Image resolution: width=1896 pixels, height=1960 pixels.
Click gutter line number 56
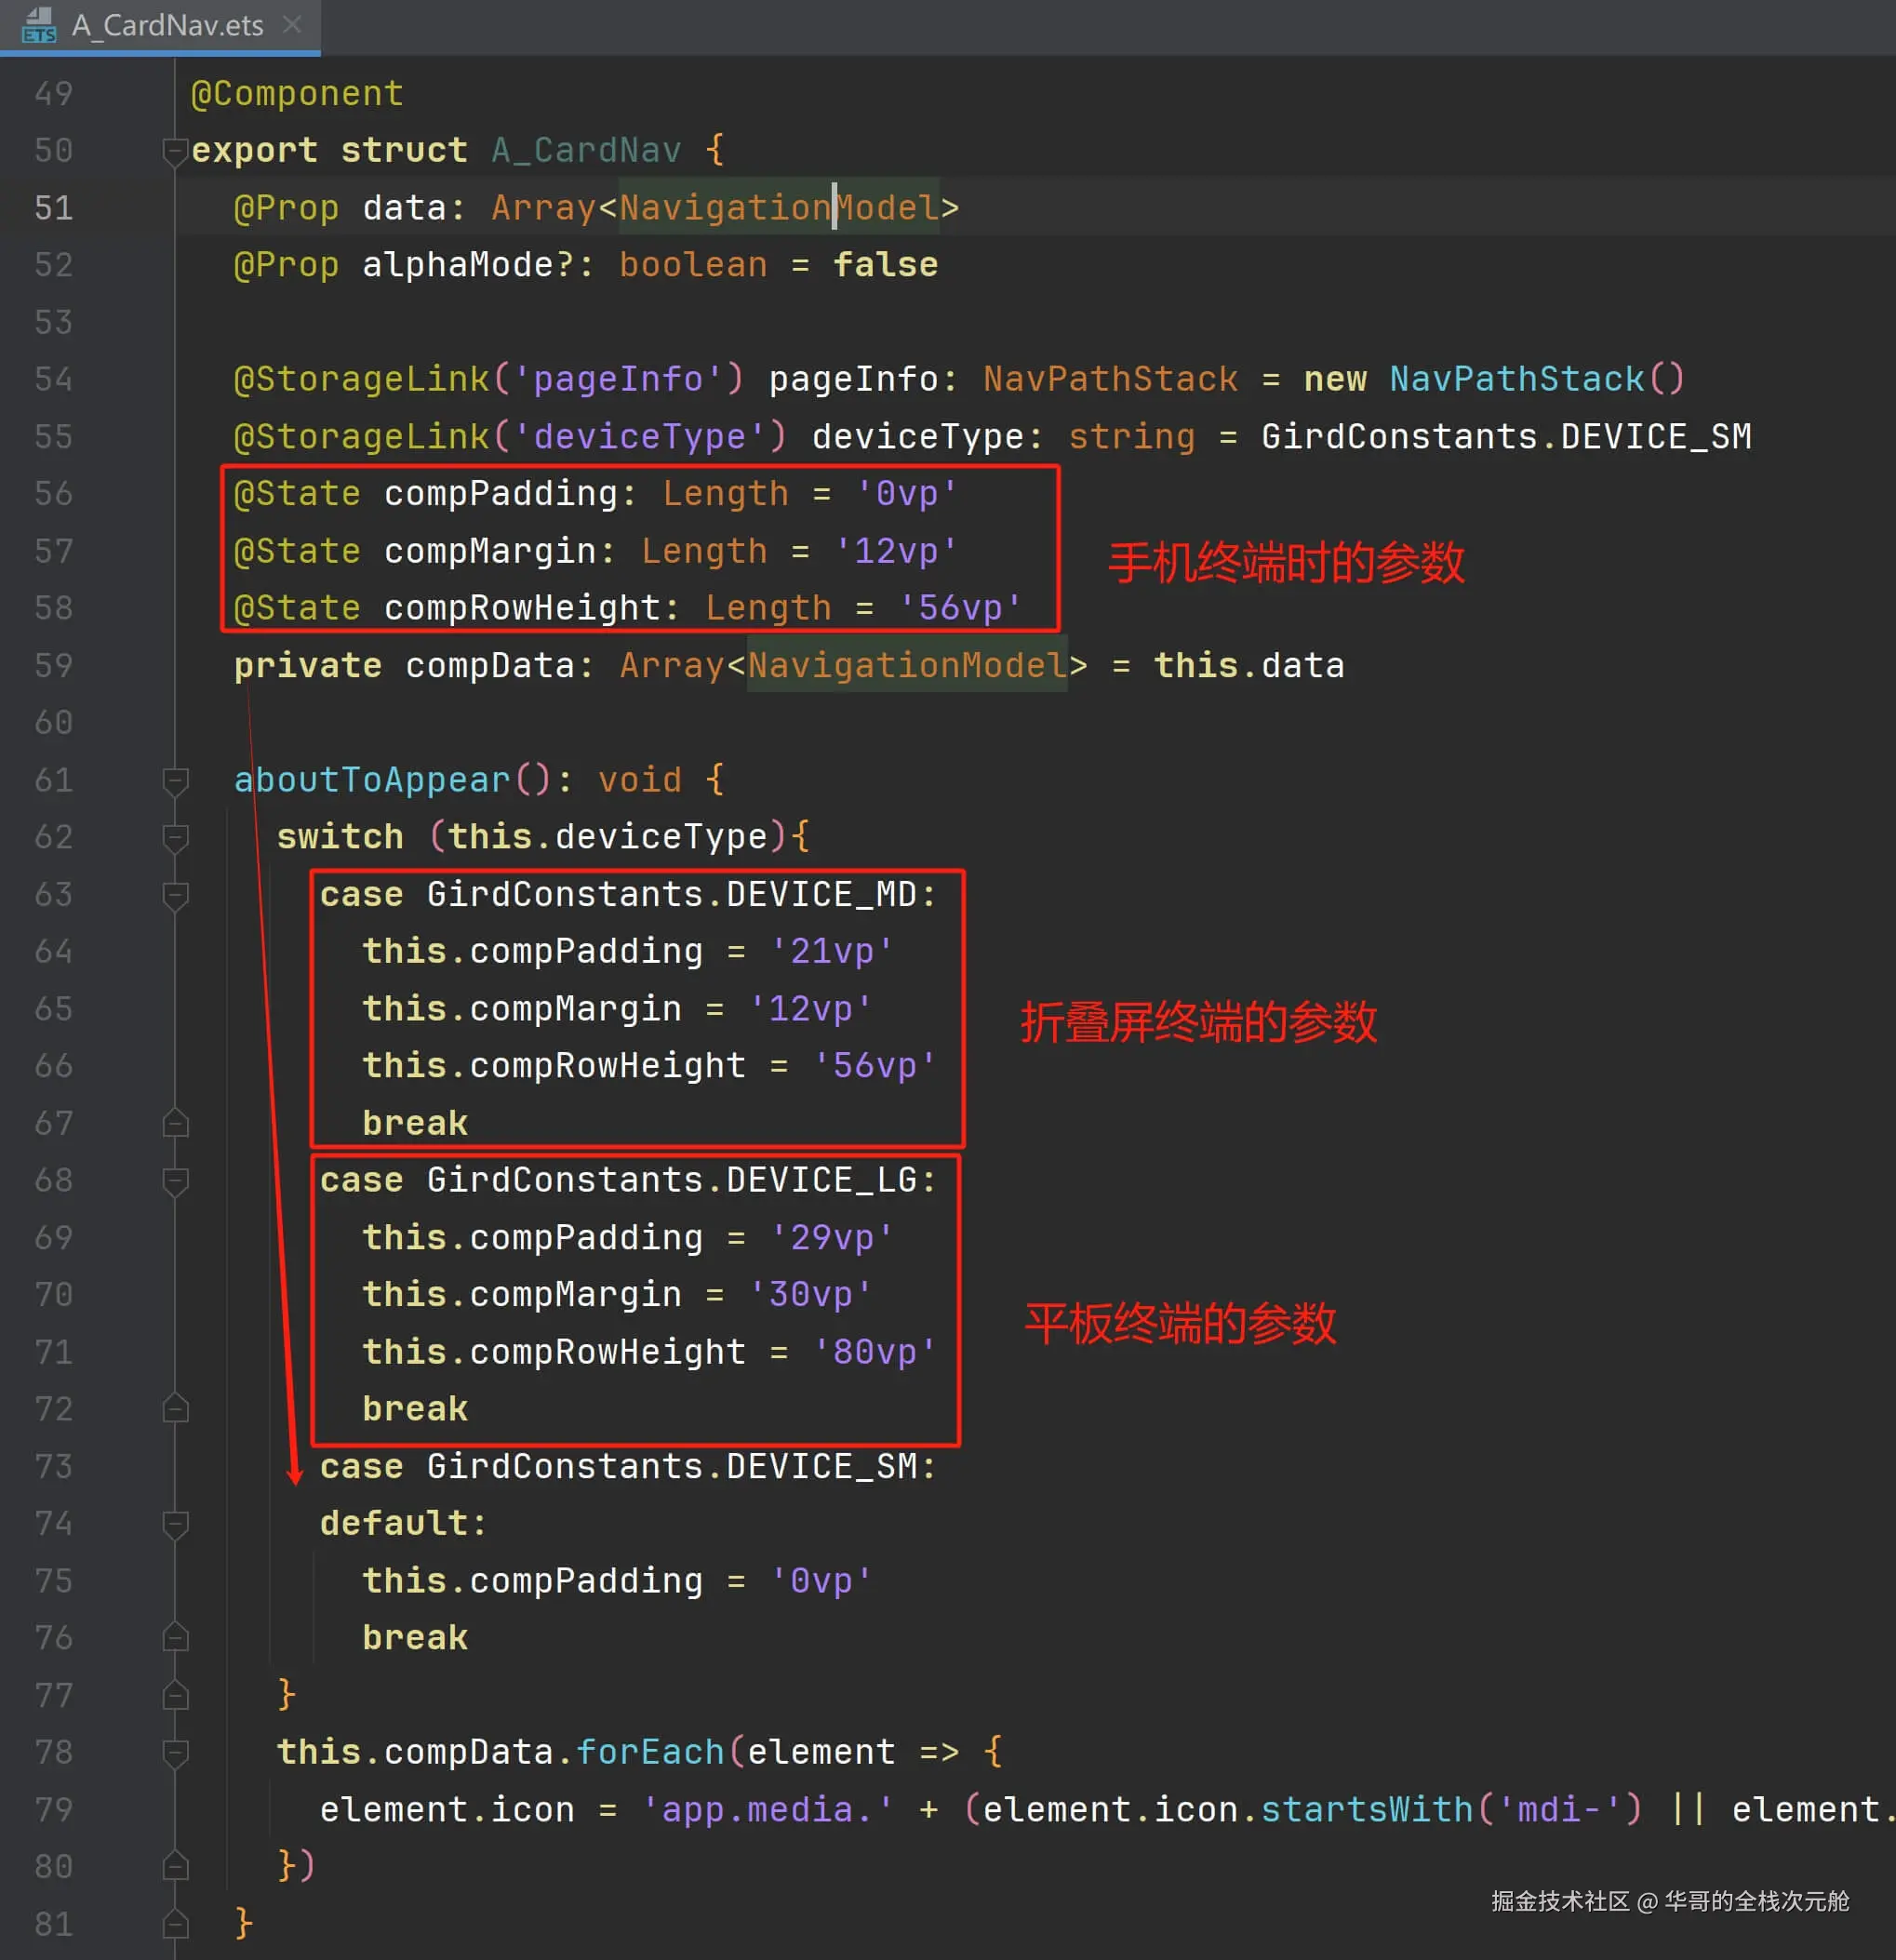[54, 493]
